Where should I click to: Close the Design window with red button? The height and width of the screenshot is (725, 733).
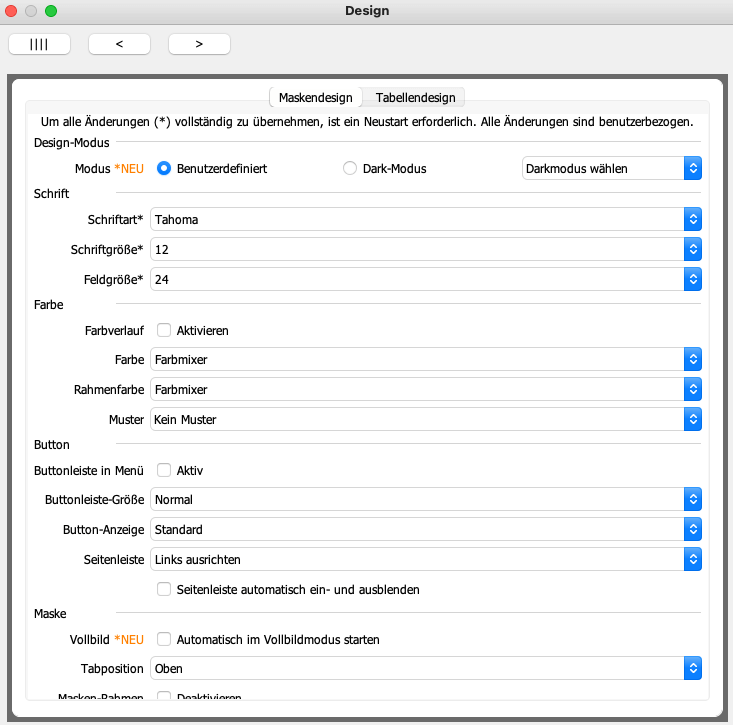[x=11, y=11]
